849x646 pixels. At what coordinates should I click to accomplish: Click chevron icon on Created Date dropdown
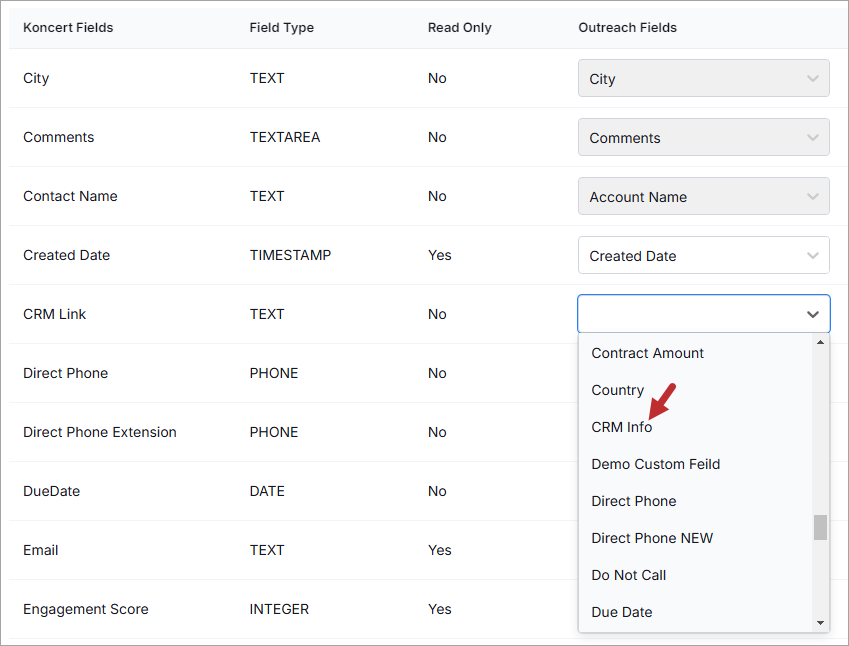tap(812, 255)
